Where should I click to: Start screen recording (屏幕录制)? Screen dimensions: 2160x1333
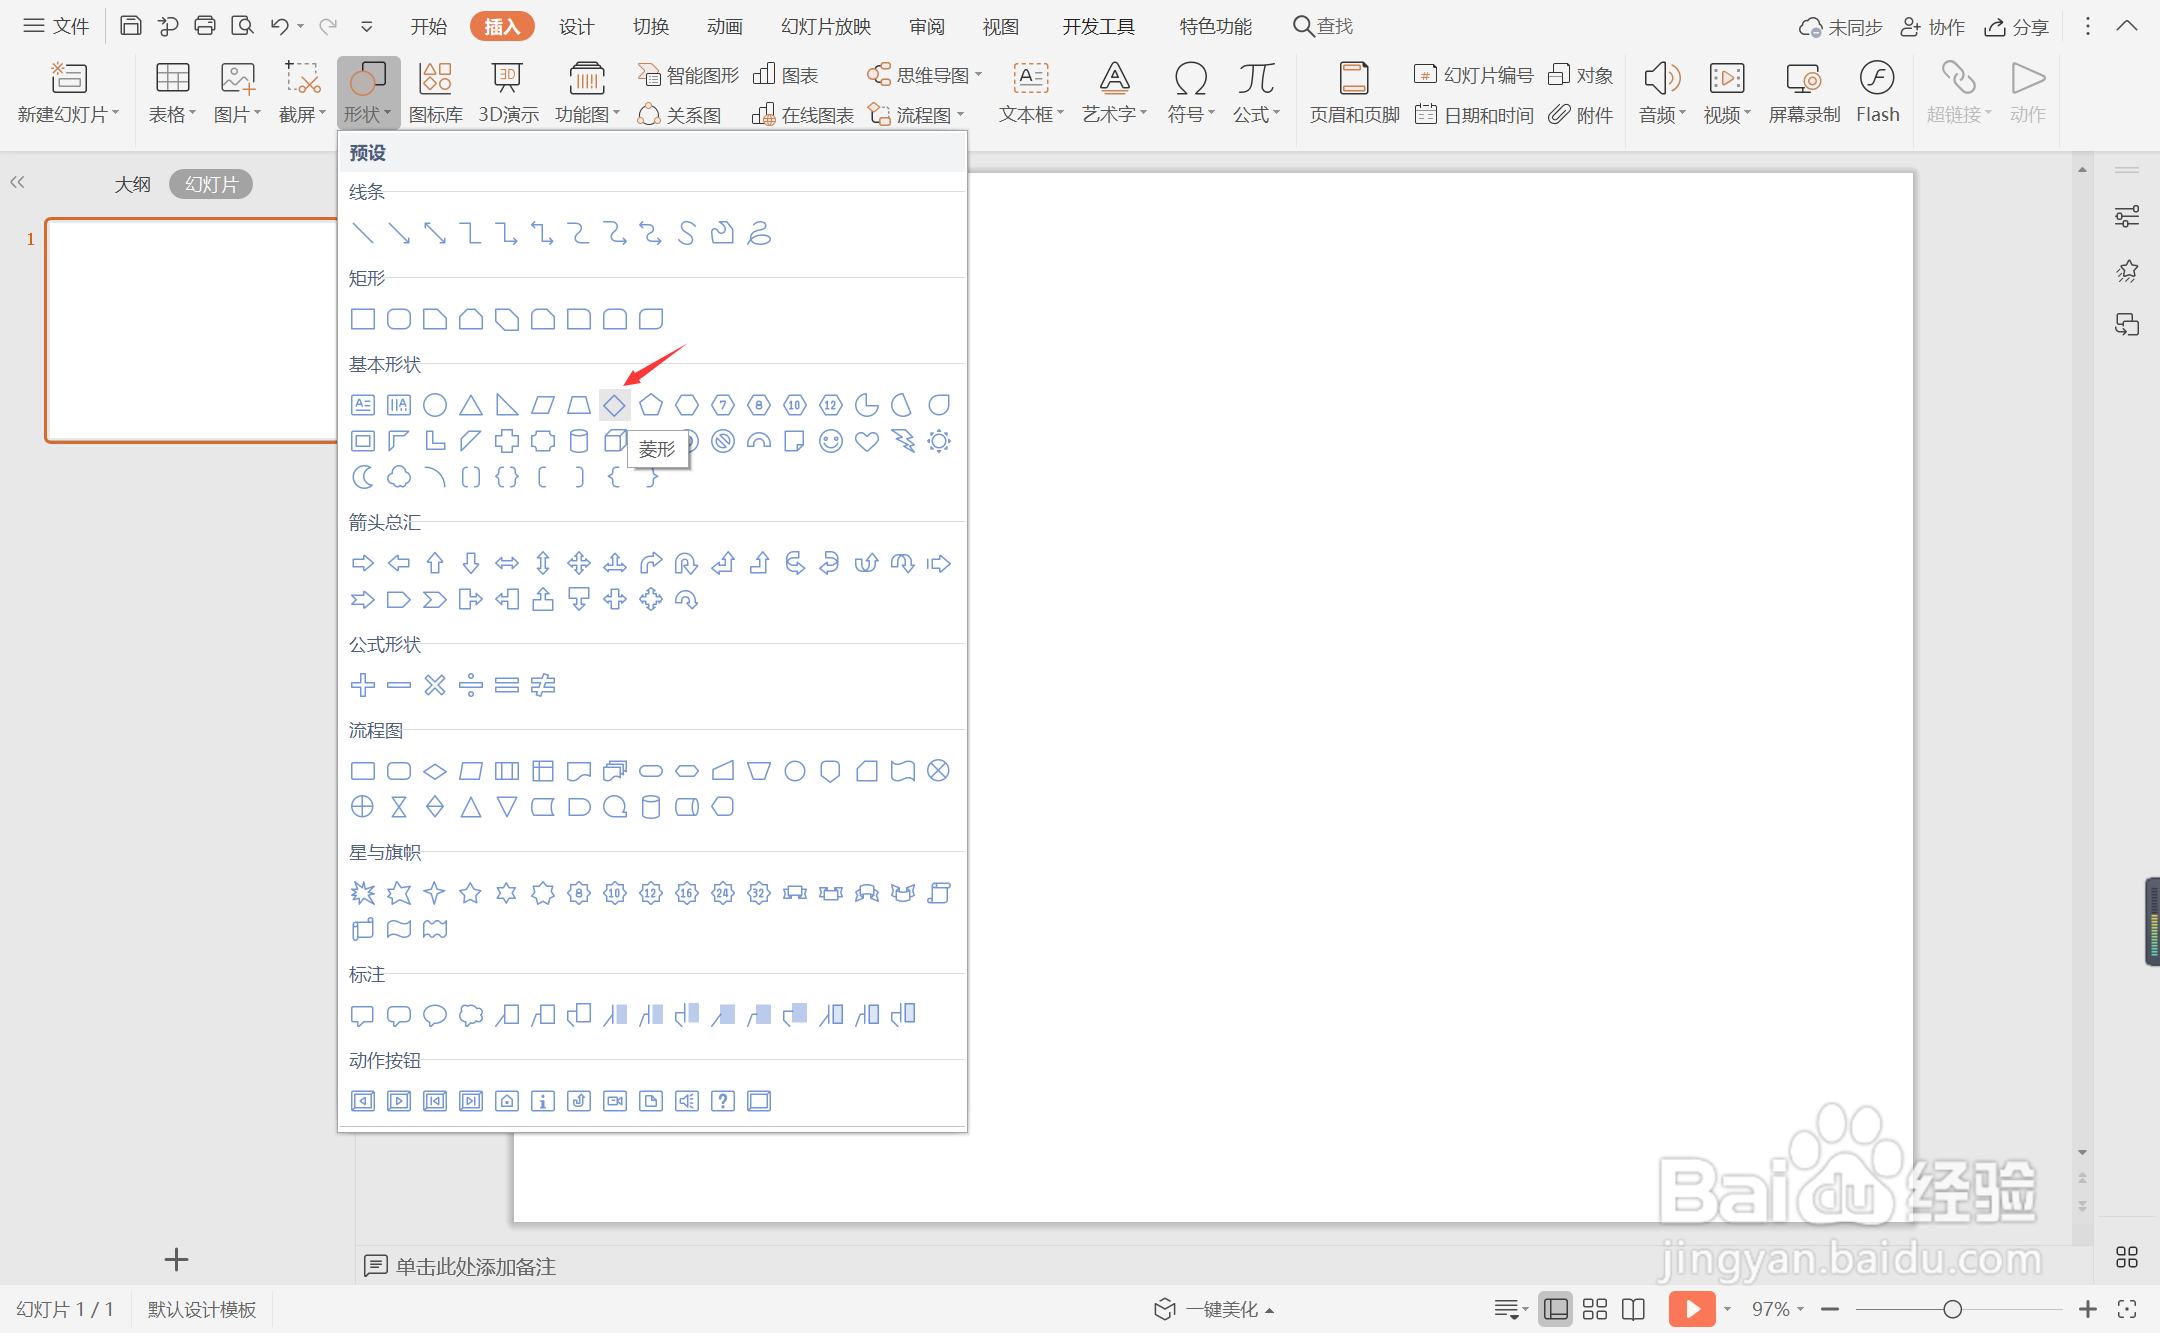click(1804, 92)
